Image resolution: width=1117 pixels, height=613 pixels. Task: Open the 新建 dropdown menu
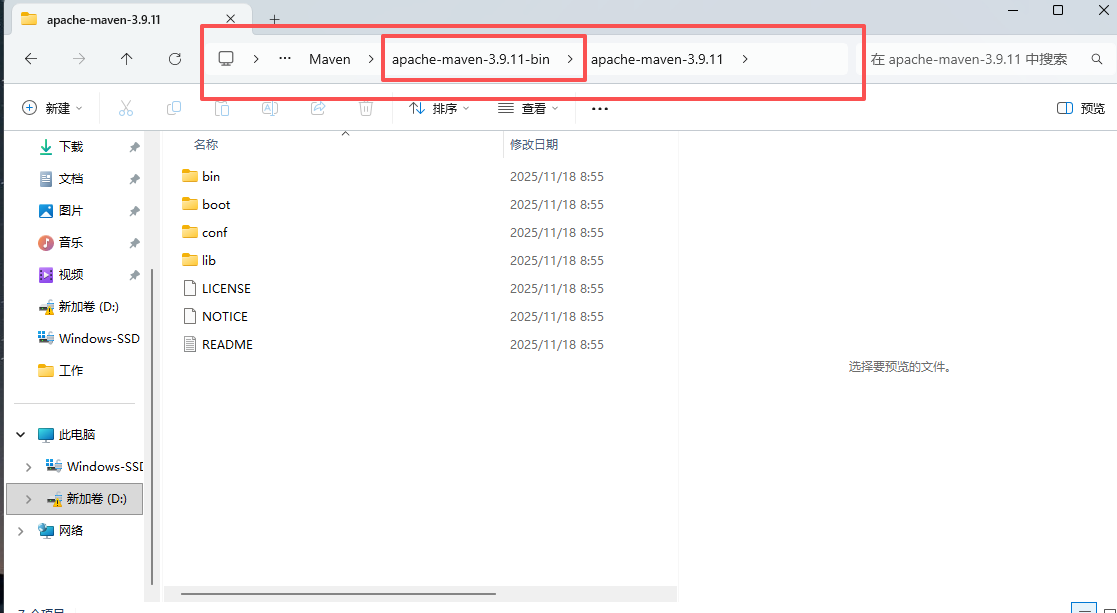click(x=52, y=108)
